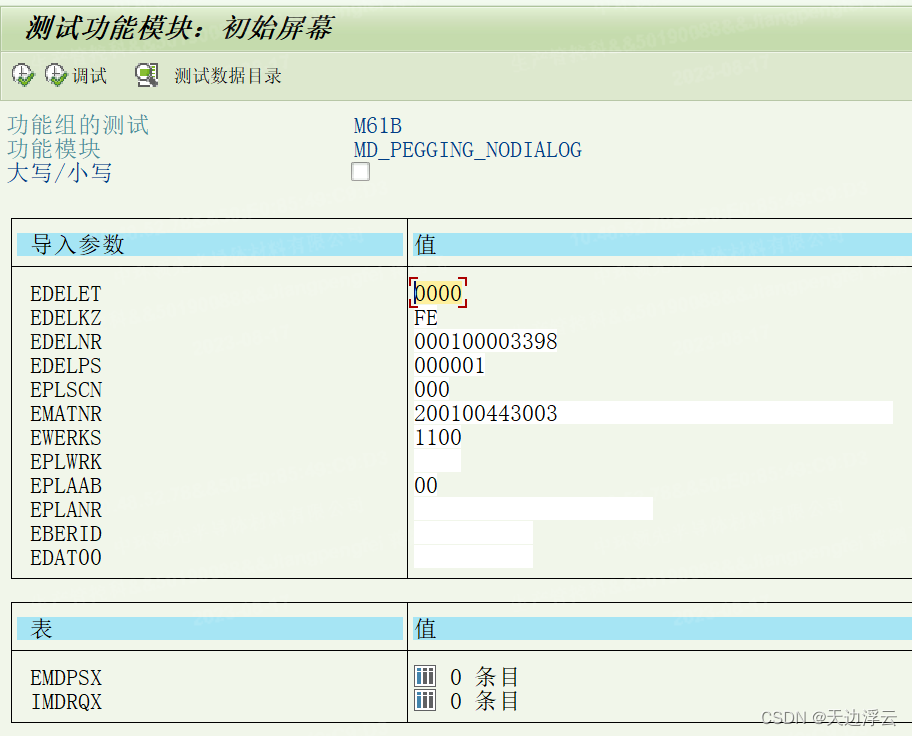This screenshot has width=912, height=736.
Task: Click the EDELNR field with 000100003398
Action: coord(485,341)
